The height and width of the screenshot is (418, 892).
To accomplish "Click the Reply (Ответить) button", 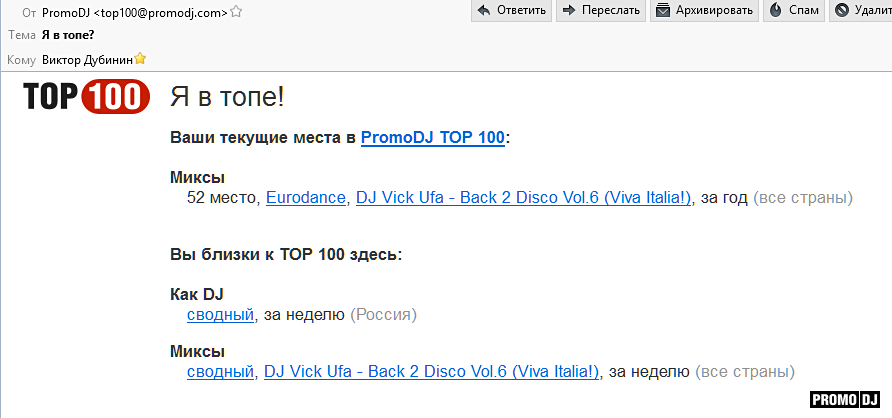I will pos(512,11).
